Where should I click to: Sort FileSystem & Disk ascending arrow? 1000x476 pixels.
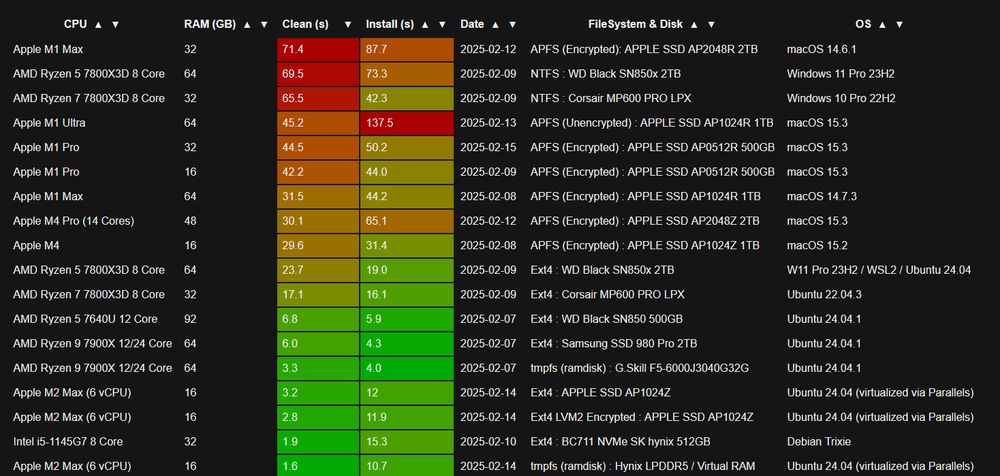(x=694, y=24)
